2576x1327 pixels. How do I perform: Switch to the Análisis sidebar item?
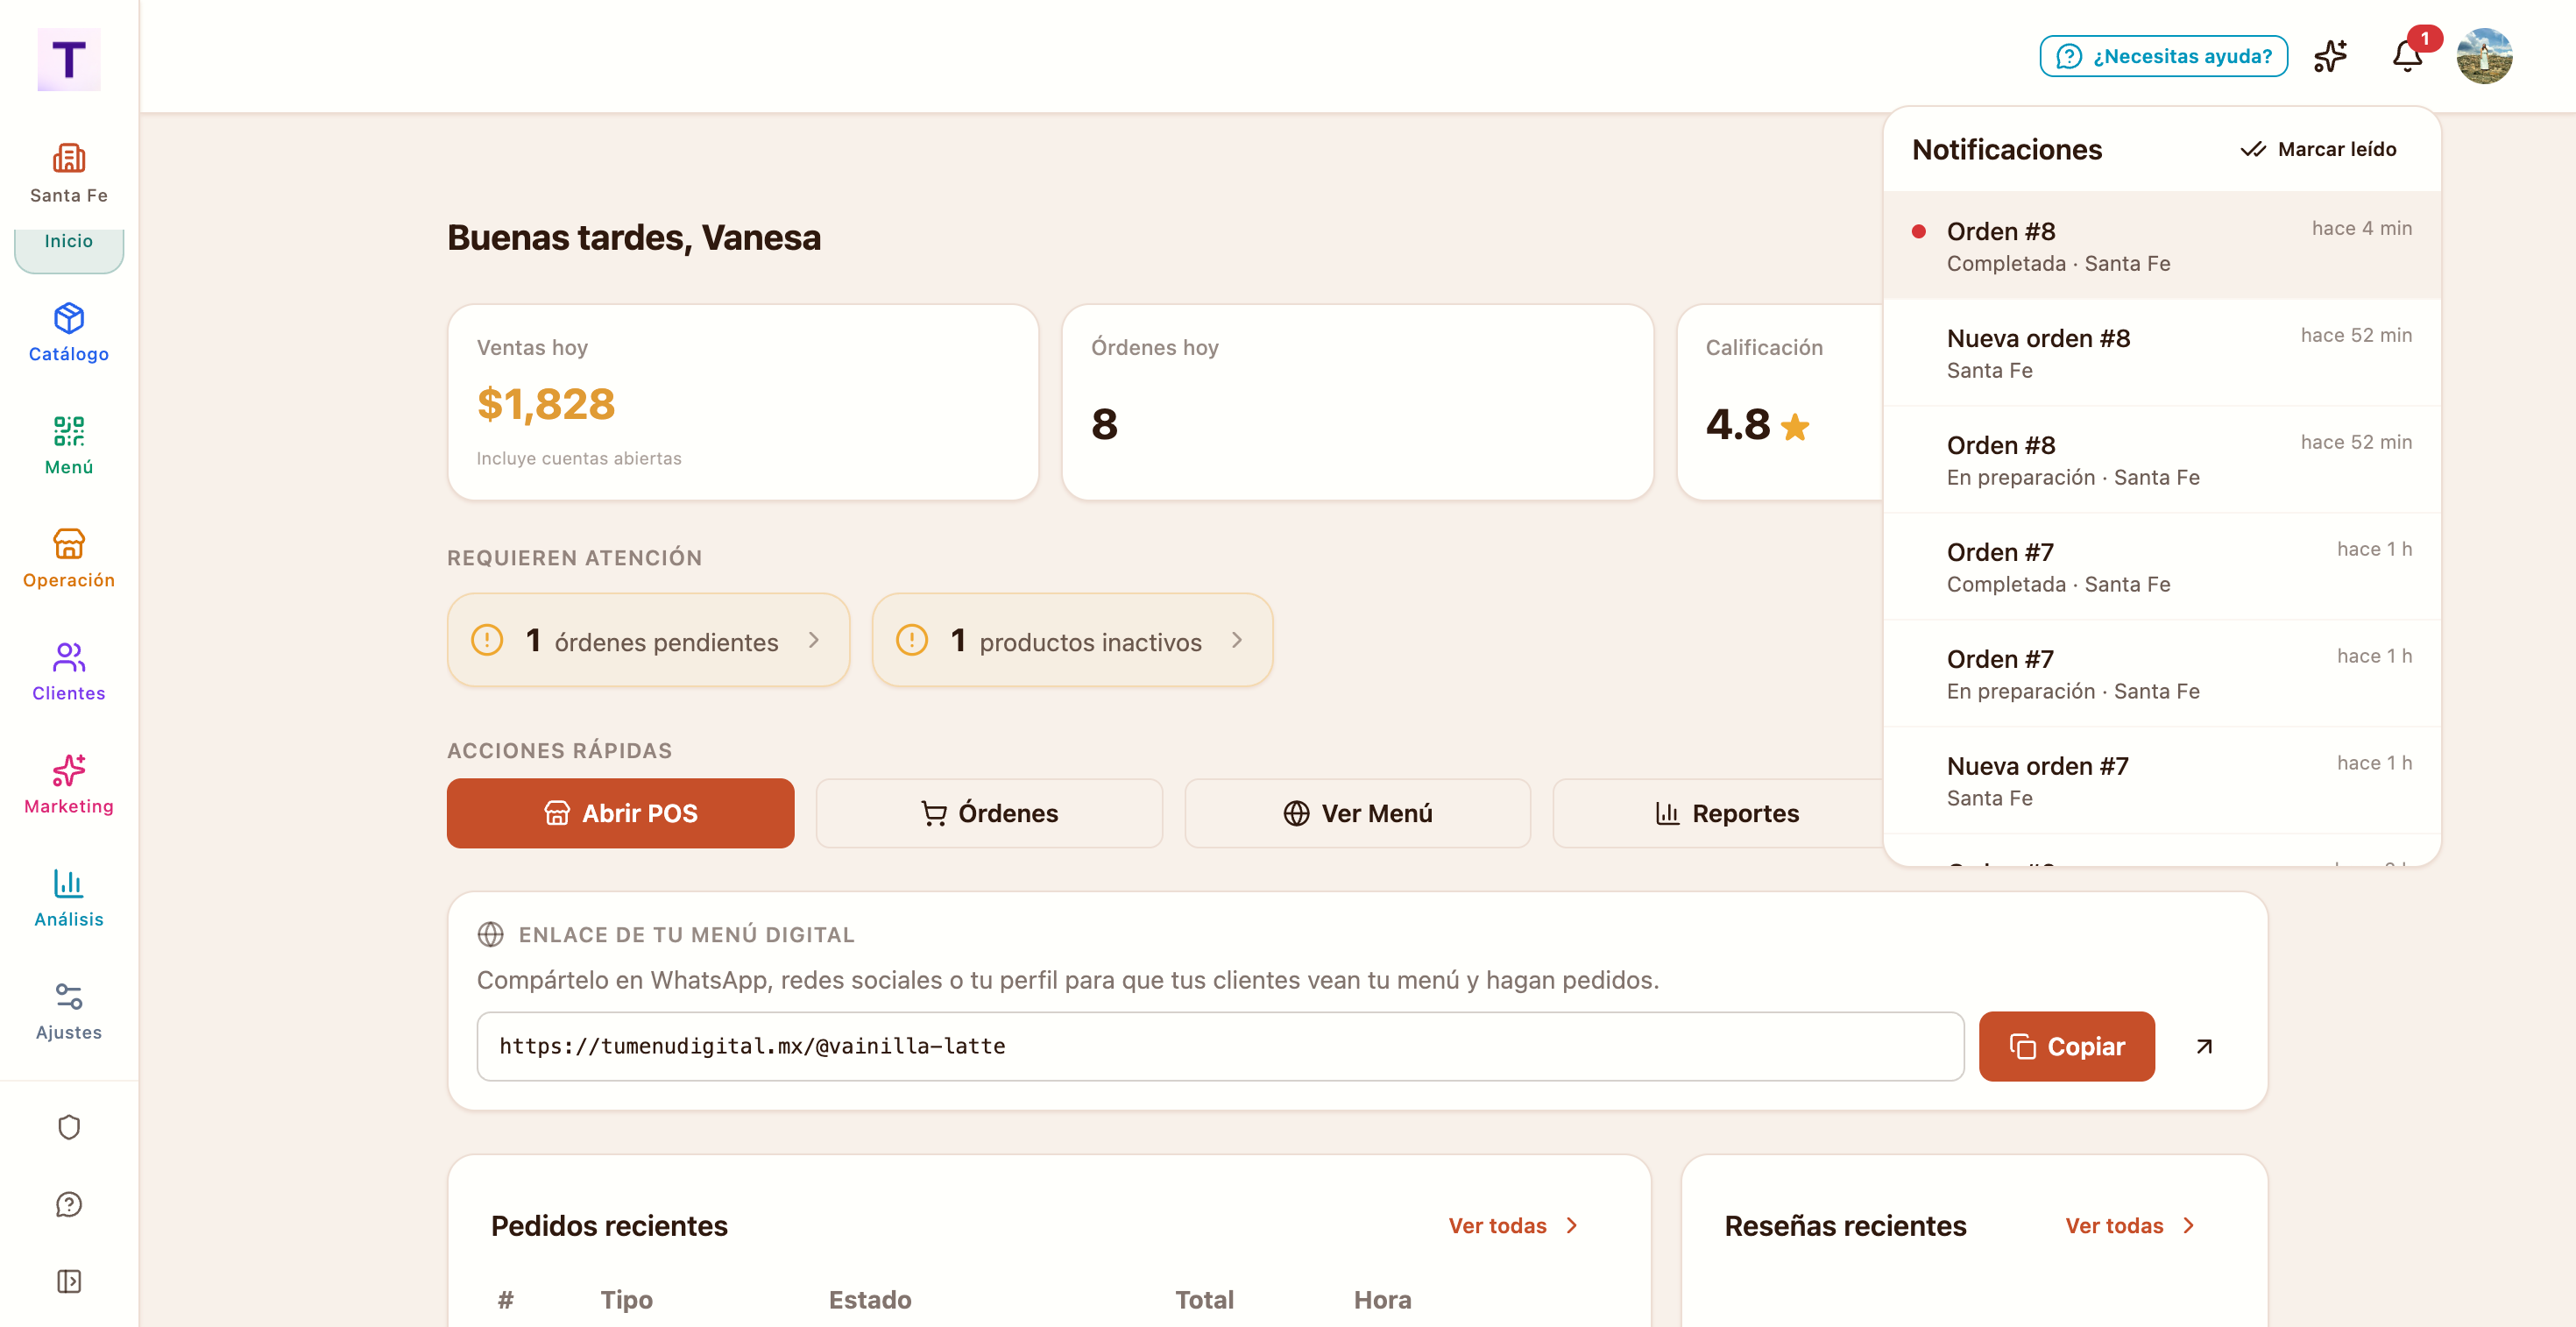[x=69, y=898]
